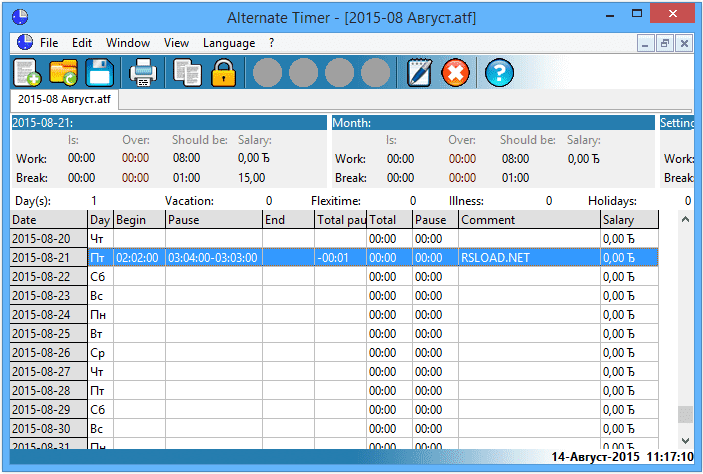Save the file using floppy disk icon
Screen dimensions: 703x474
(x=98, y=73)
